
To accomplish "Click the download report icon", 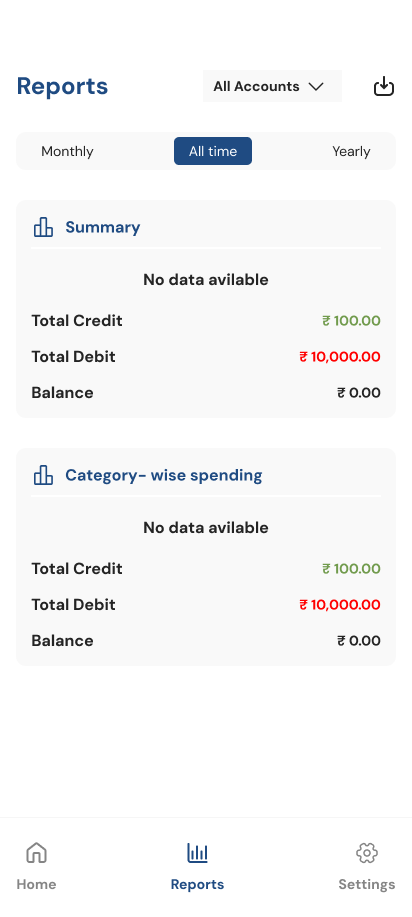I will click(384, 87).
